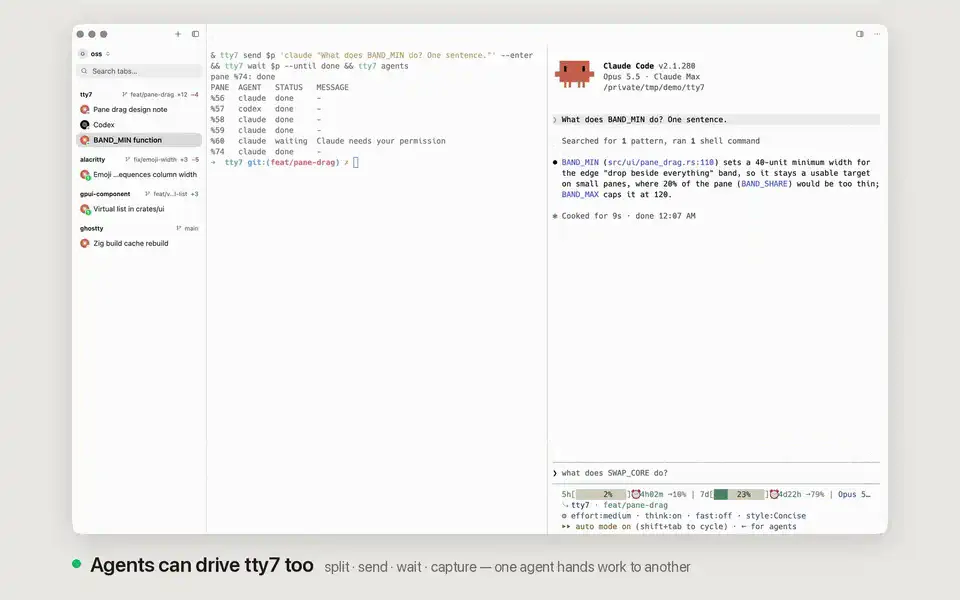This screenshot has height=600, width=960.
Task: Click the Codex agent icon
Action: point(84,125)
